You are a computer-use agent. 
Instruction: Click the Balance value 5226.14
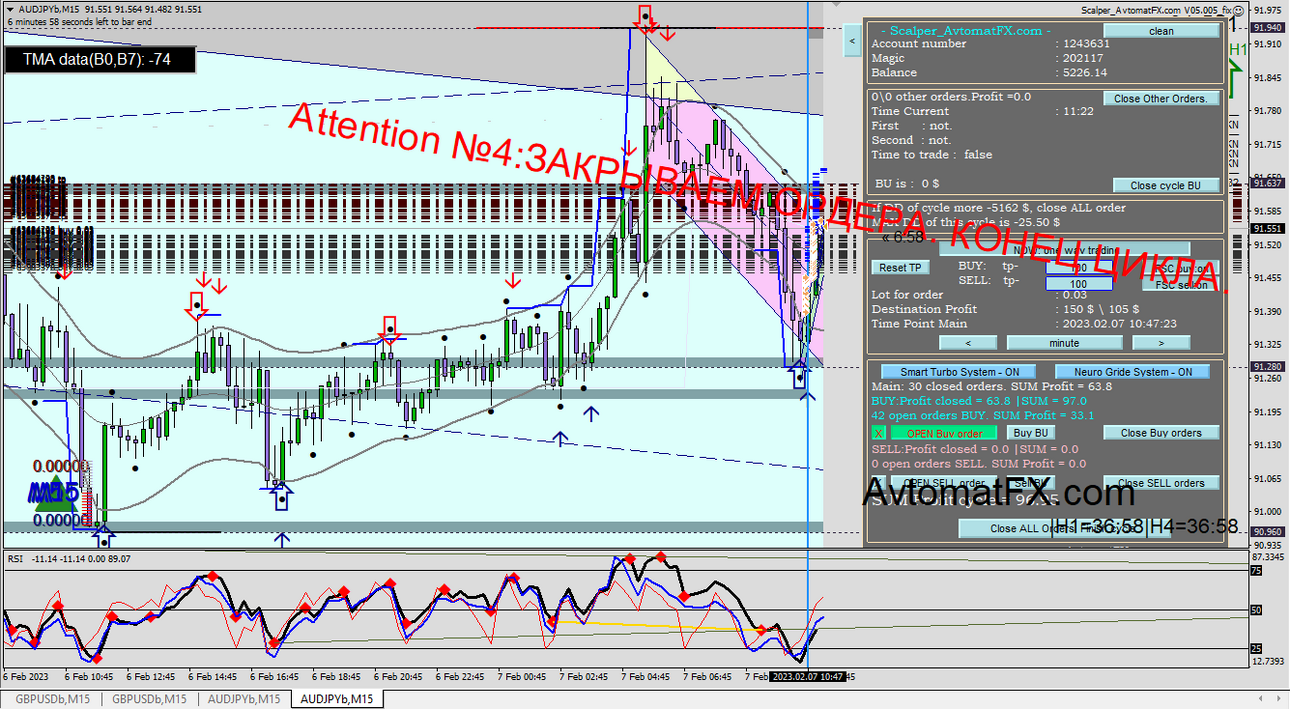pos(1085,72)
